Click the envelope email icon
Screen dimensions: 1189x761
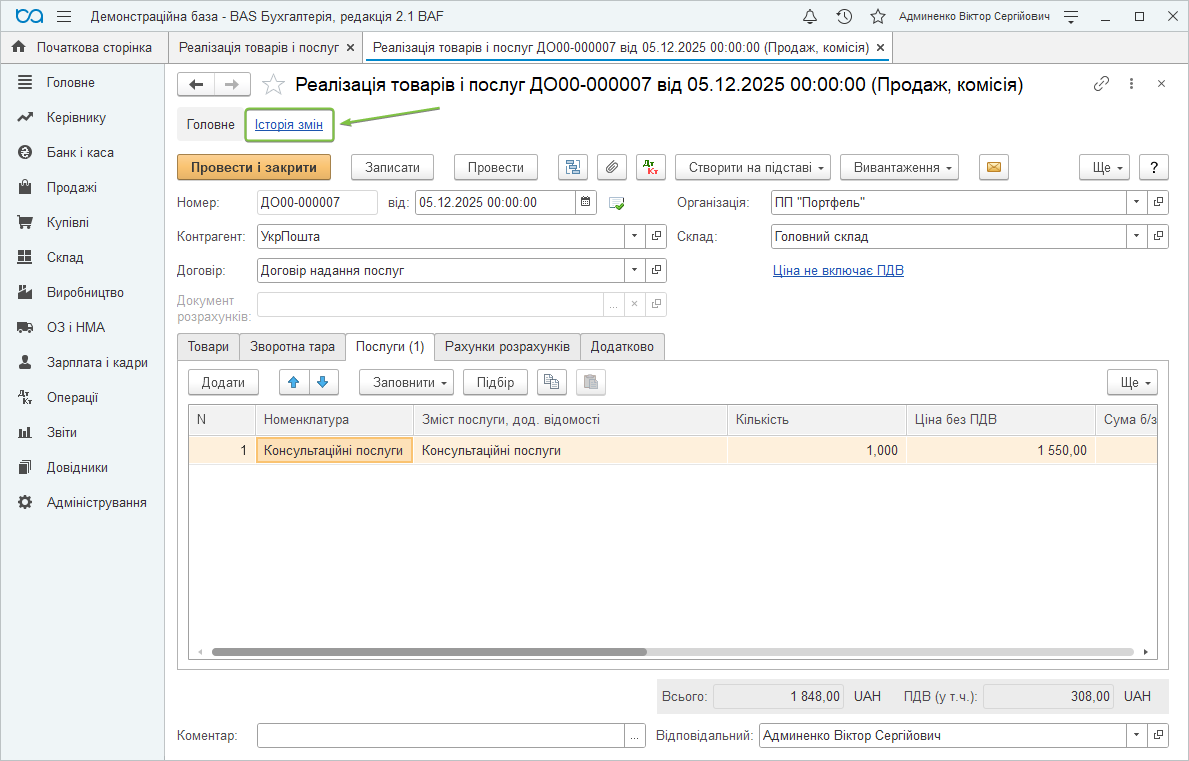(993, 167)
